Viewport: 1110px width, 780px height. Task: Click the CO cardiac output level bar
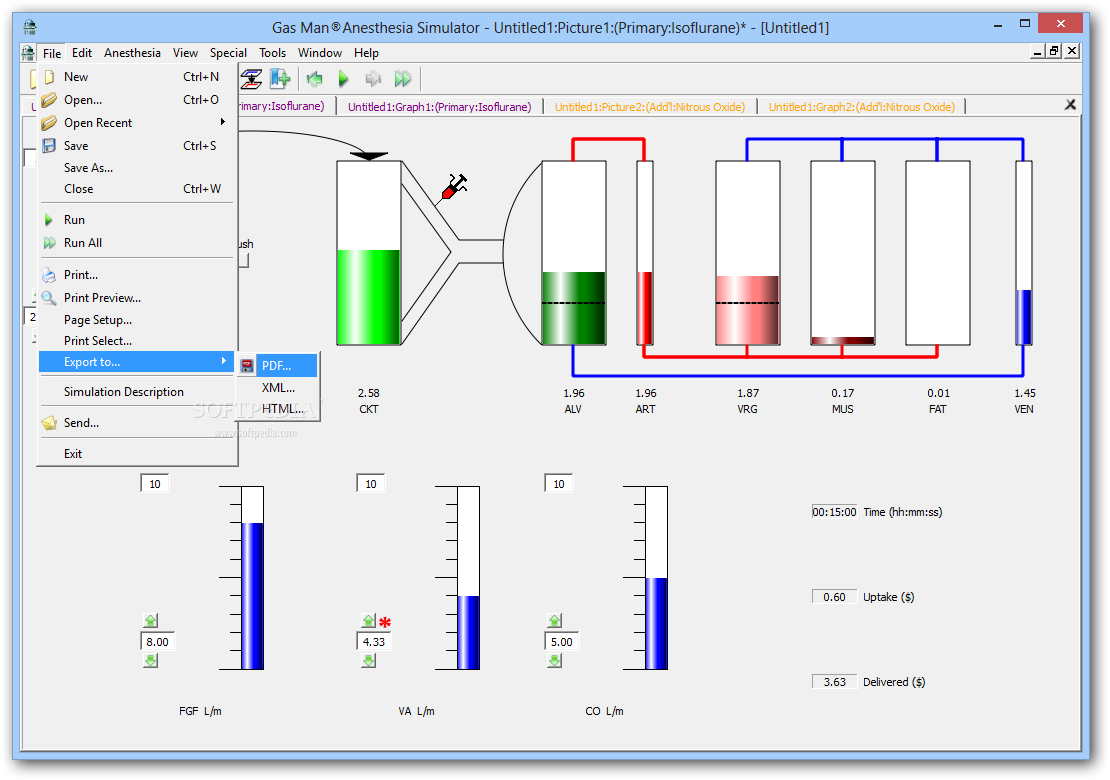coord(656,578)
